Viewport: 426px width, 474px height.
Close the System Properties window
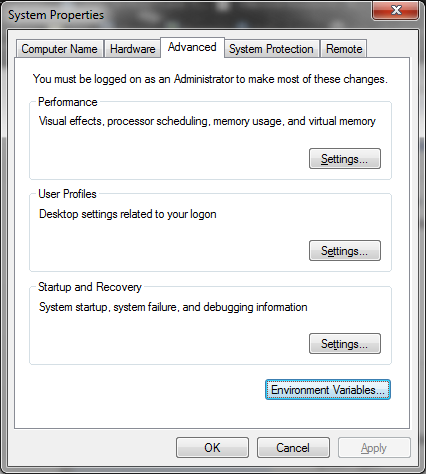(x=396, y=10)
